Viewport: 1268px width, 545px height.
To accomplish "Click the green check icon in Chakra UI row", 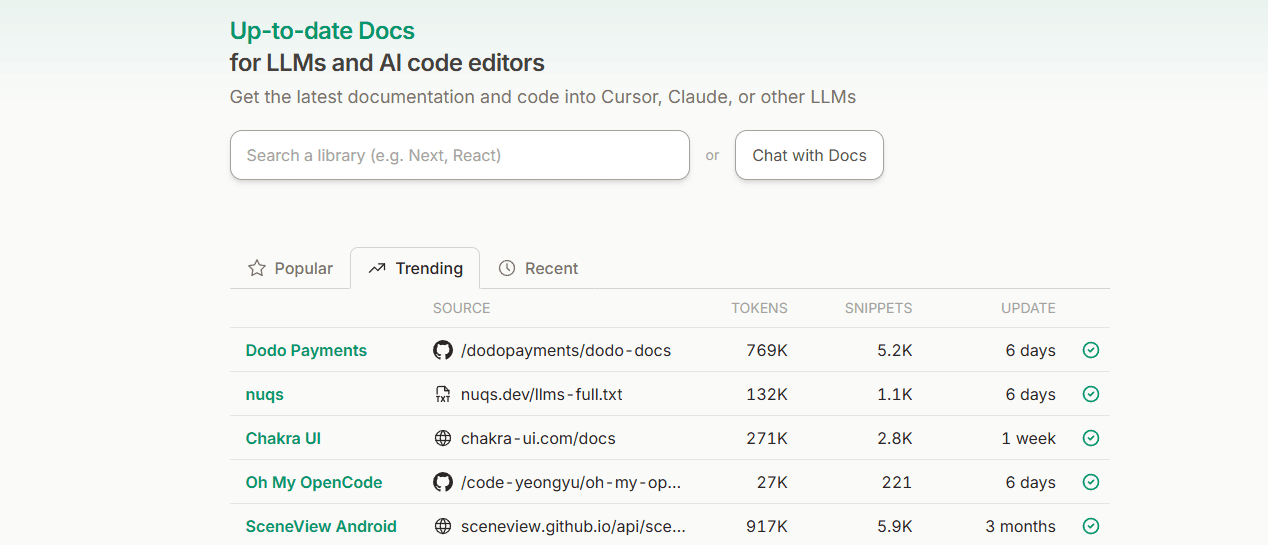I will pos(1091,438).
